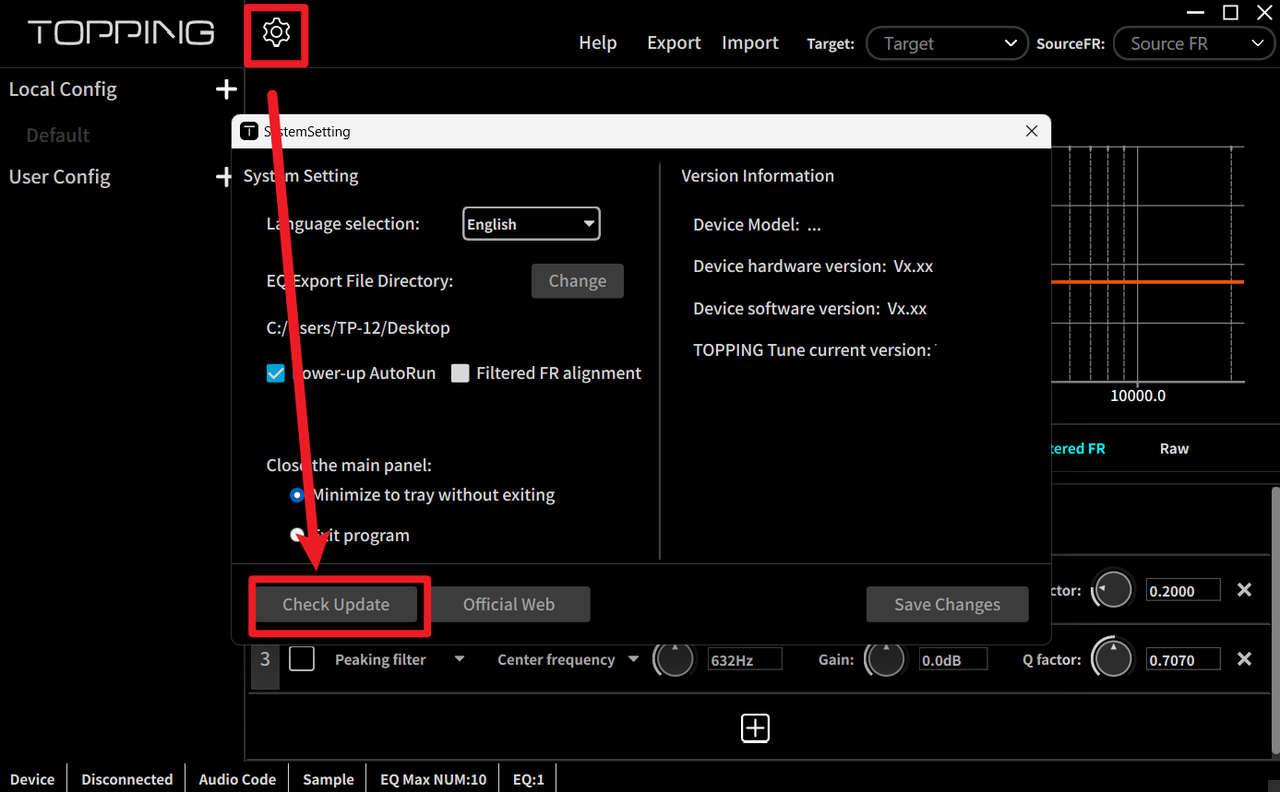Click the Sample status bar entry
The image size is (1280, 792).
(328, 779)
